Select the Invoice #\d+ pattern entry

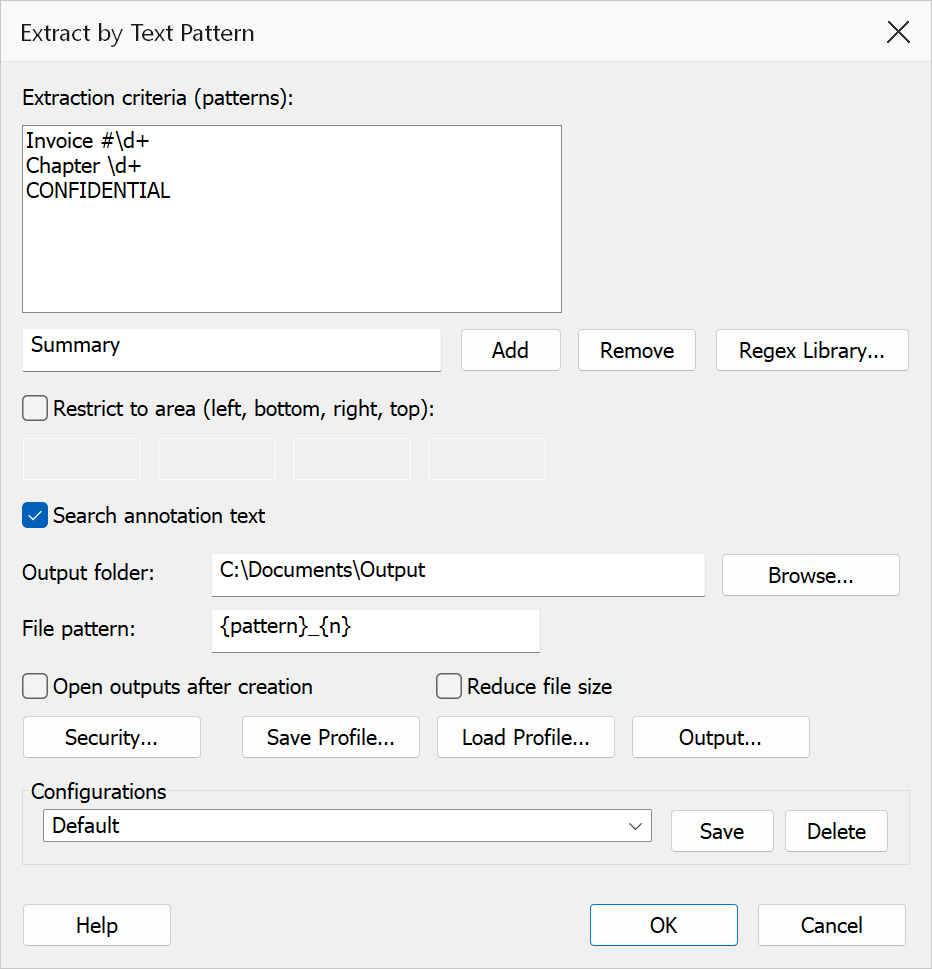(x=88, y=141)
